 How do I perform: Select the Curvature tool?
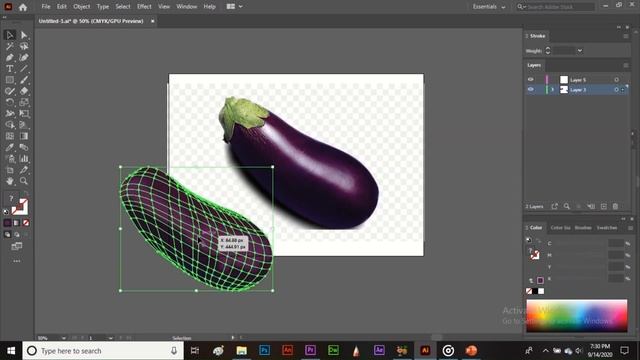pyautogui.click(x=24, y=58)
